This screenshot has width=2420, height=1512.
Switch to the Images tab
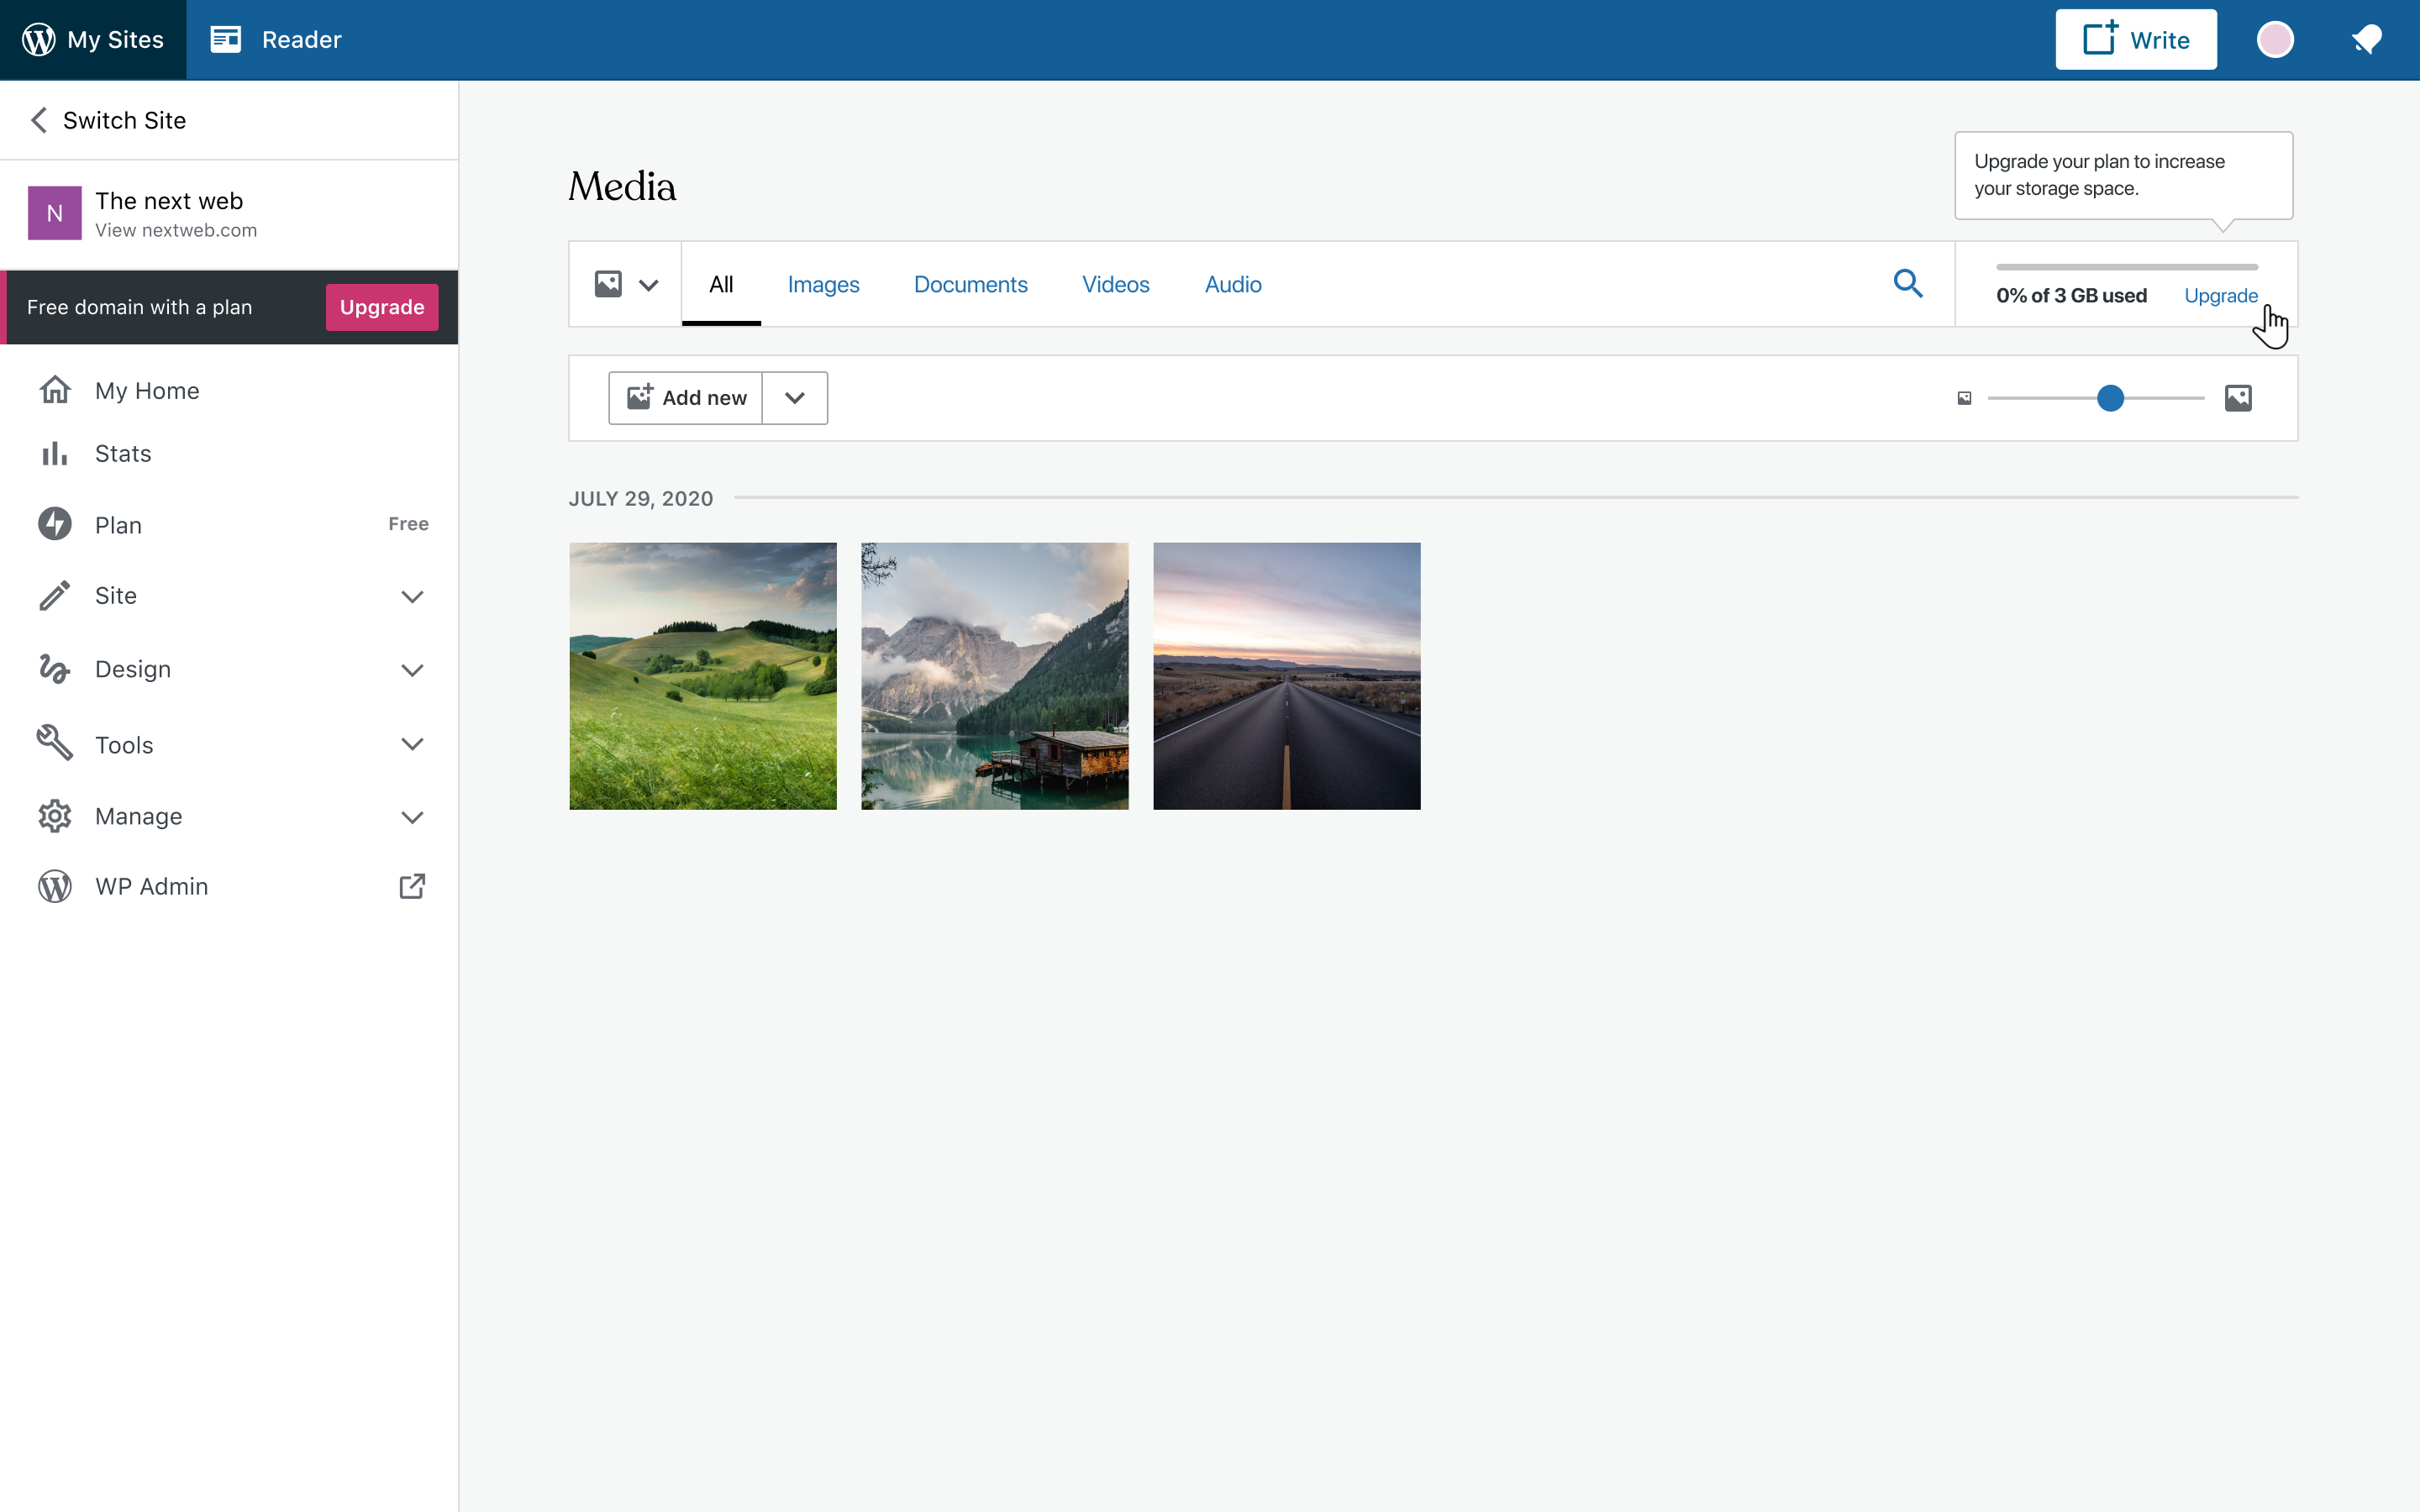pyautogui.click(x=823, y=284)
